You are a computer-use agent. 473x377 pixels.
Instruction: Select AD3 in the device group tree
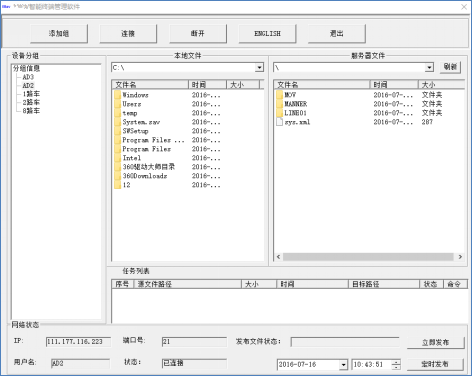(28, 77)
